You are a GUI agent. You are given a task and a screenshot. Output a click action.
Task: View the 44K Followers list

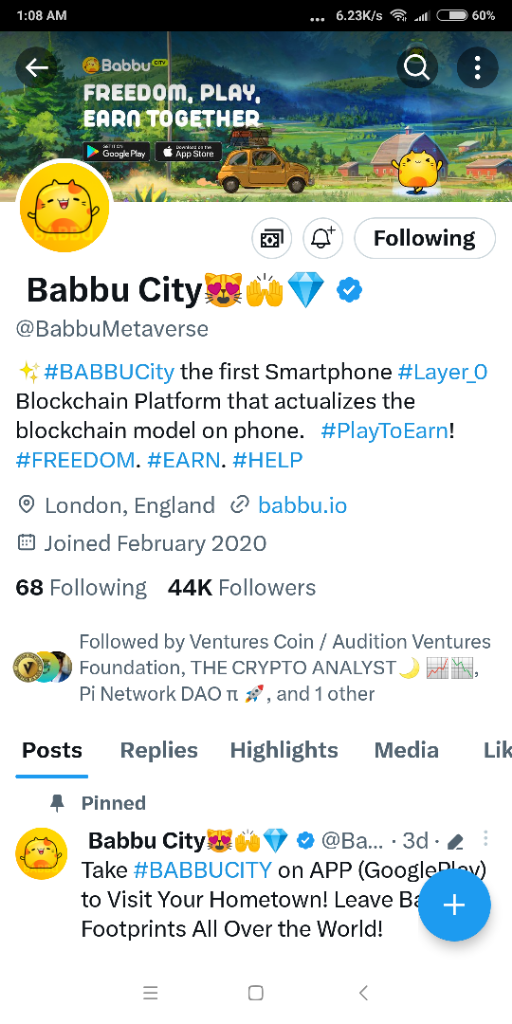242,588
